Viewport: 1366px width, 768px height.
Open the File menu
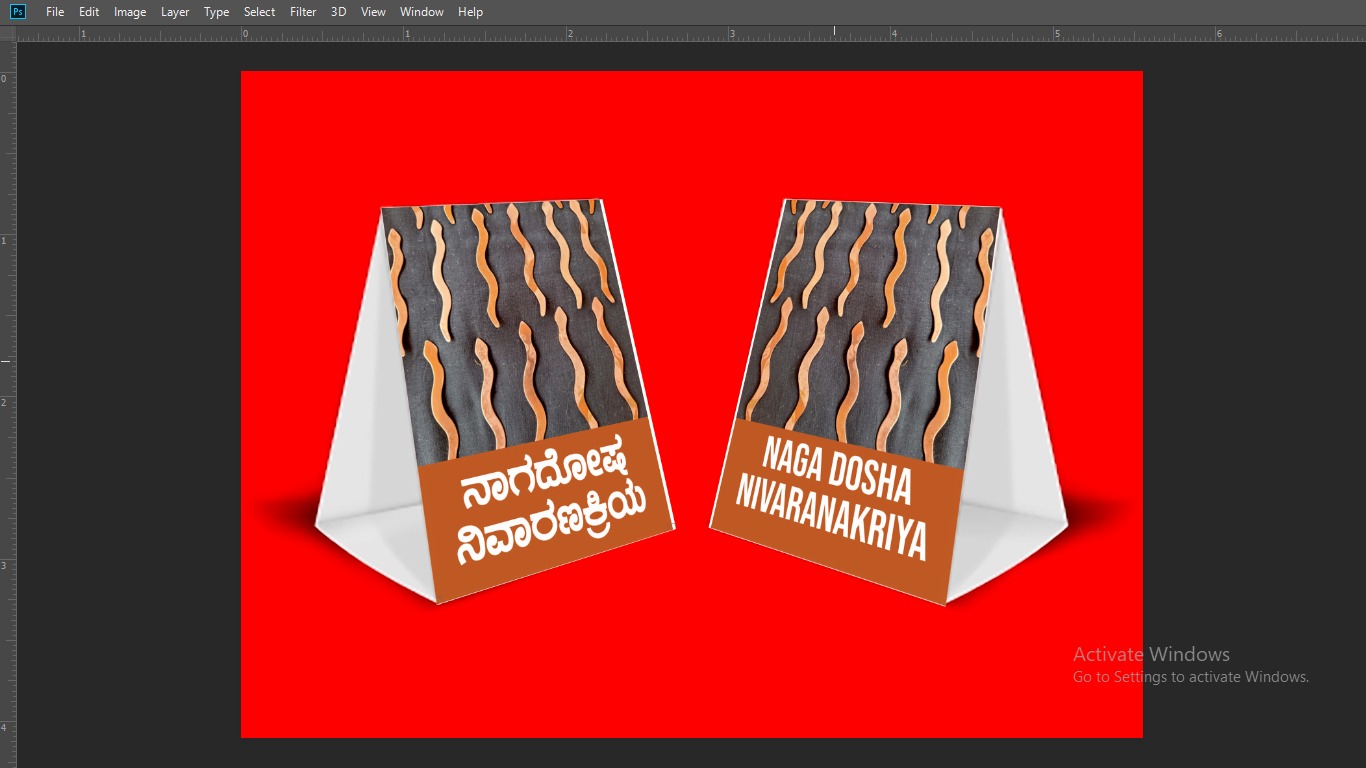(x=55, y=12)
